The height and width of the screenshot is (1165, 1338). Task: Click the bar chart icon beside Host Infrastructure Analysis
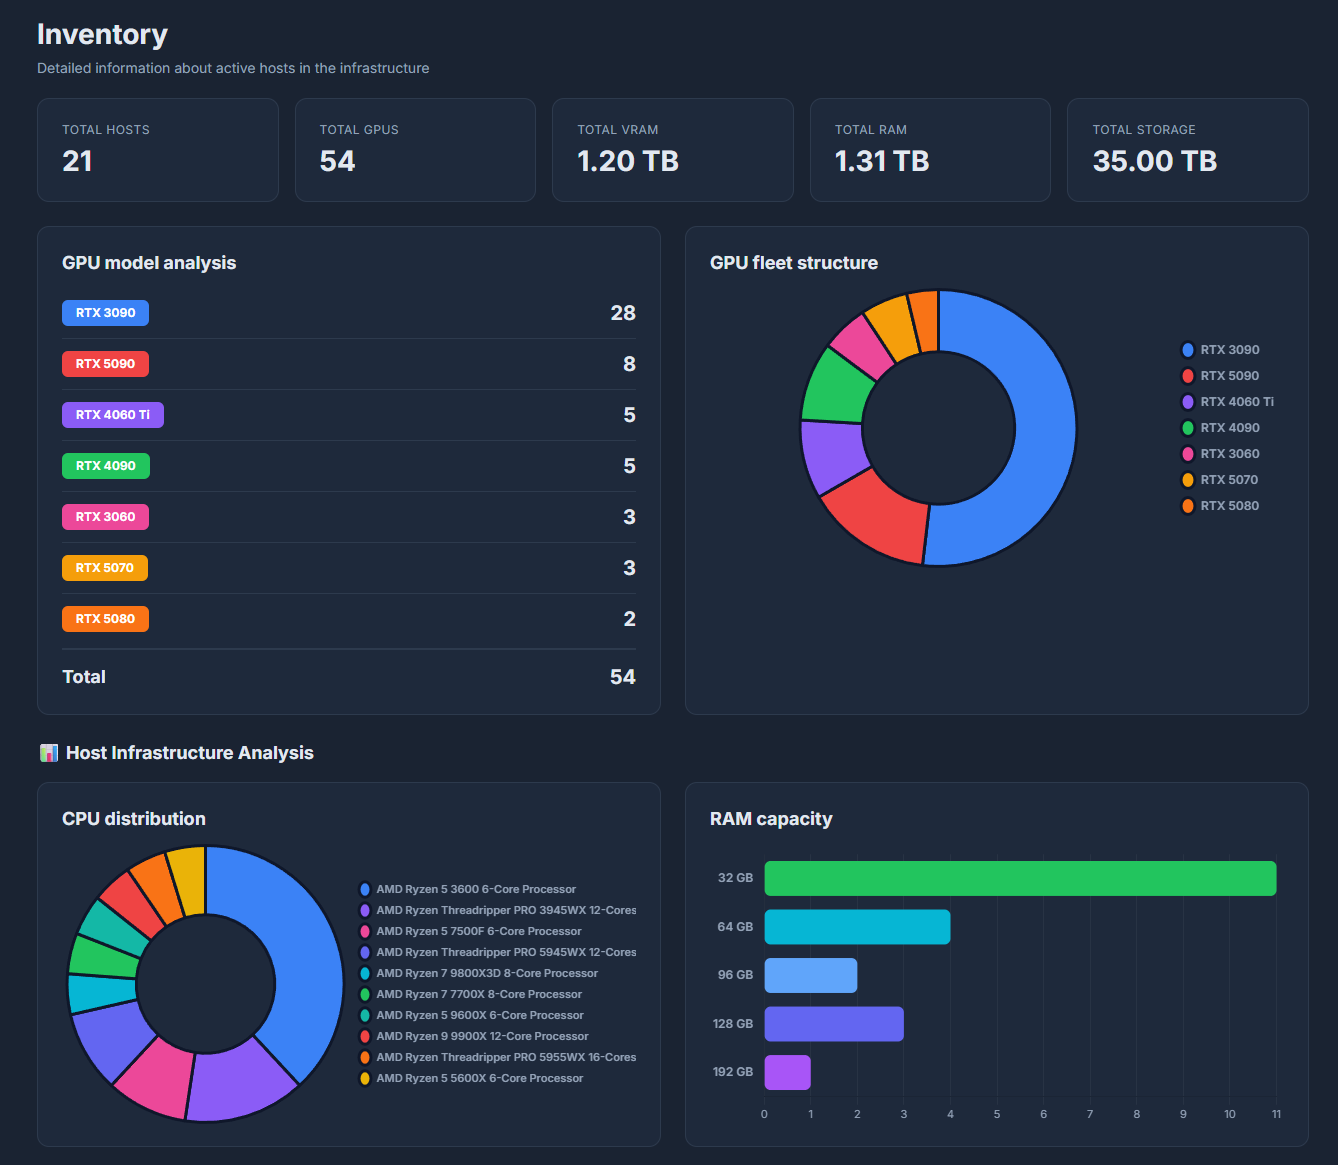[48, 753]
